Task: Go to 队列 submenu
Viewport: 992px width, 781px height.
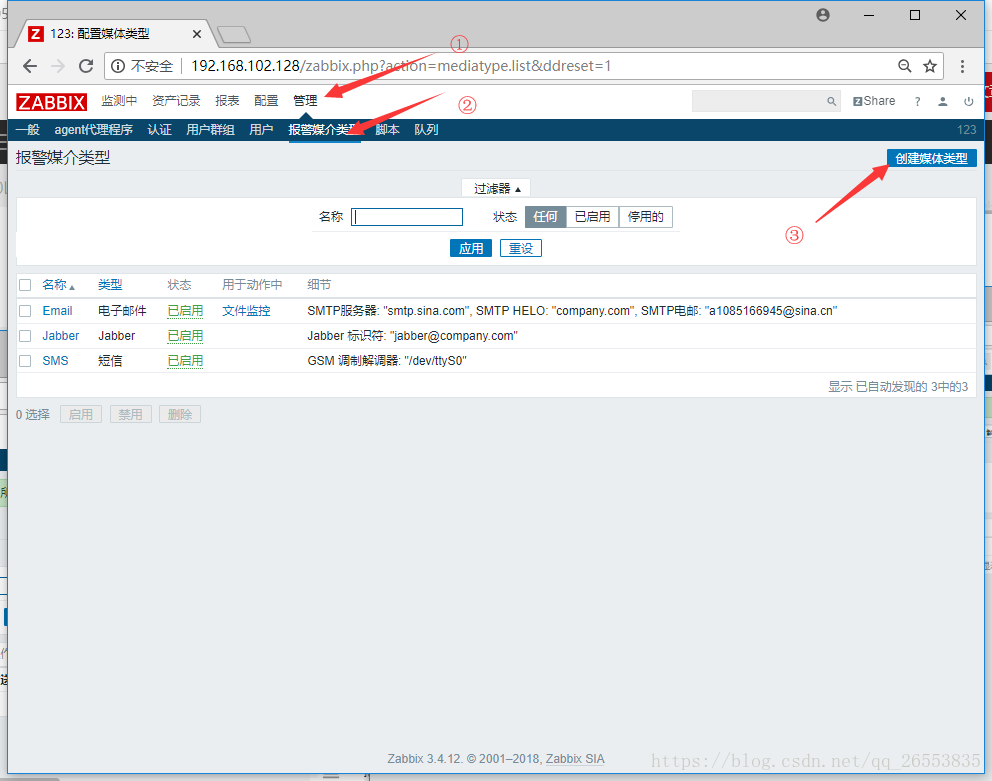Action: [x=426, y=130]
